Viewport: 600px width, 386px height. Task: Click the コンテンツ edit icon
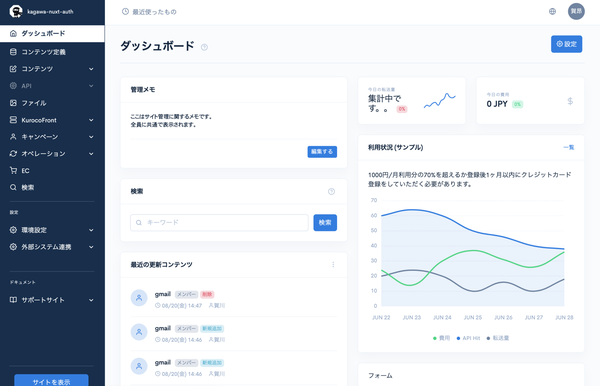coord(13,69)
